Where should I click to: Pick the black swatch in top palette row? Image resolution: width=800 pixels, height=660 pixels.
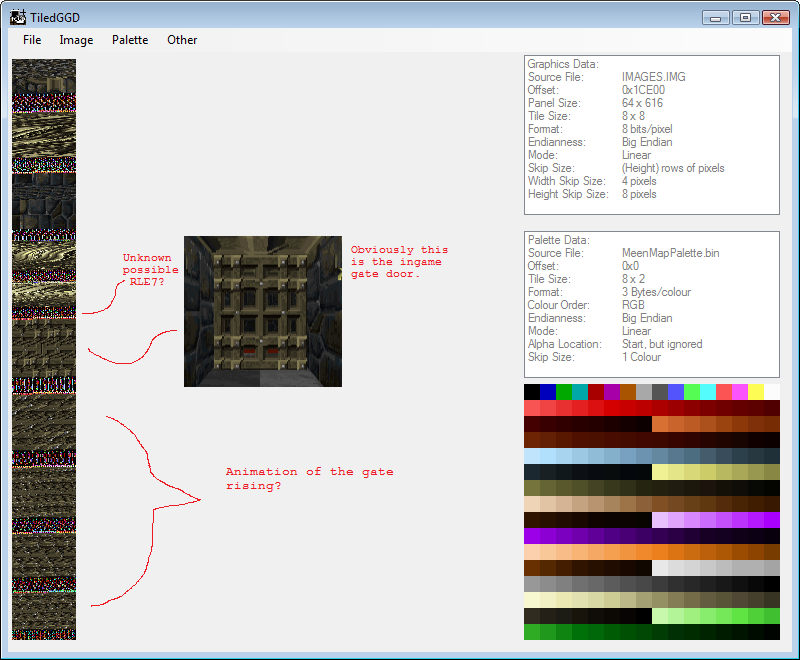point(532,391)
